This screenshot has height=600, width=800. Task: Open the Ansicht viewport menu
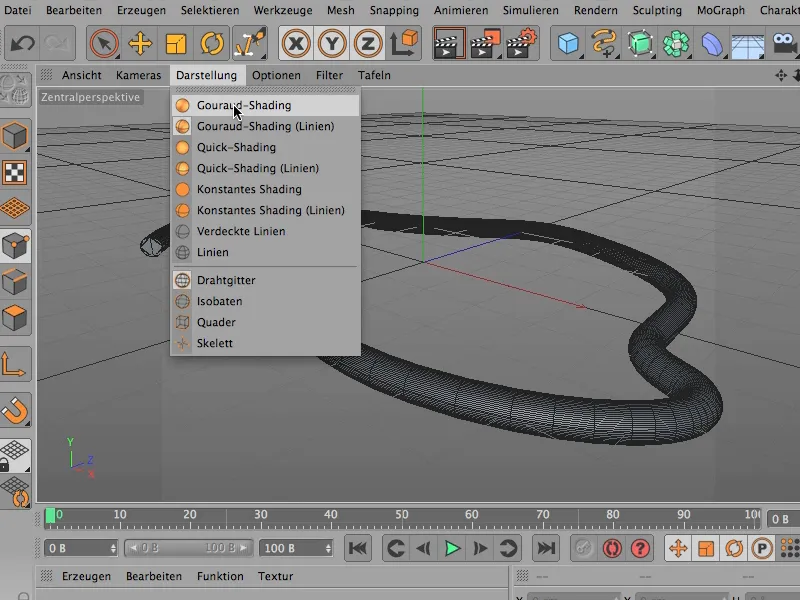point(82,75)
